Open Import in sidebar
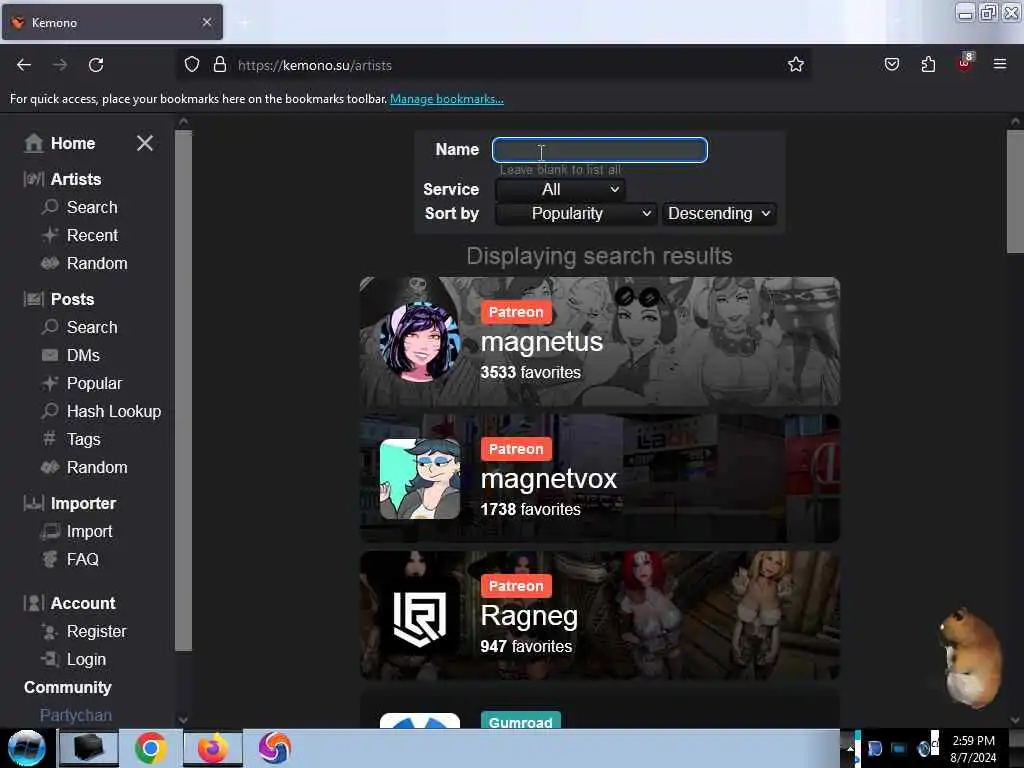 (x=89, y=532)
